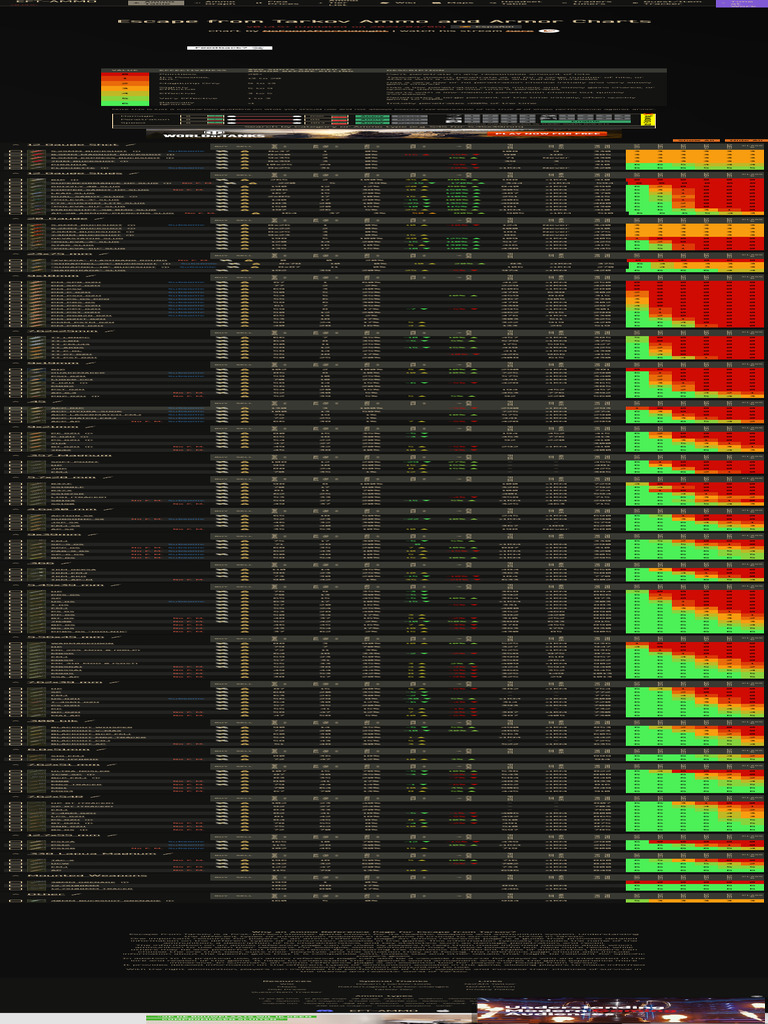Click icon next to .338 Lapua Magnum heading
The image size is (768, 1024).
tap(168, 853)
